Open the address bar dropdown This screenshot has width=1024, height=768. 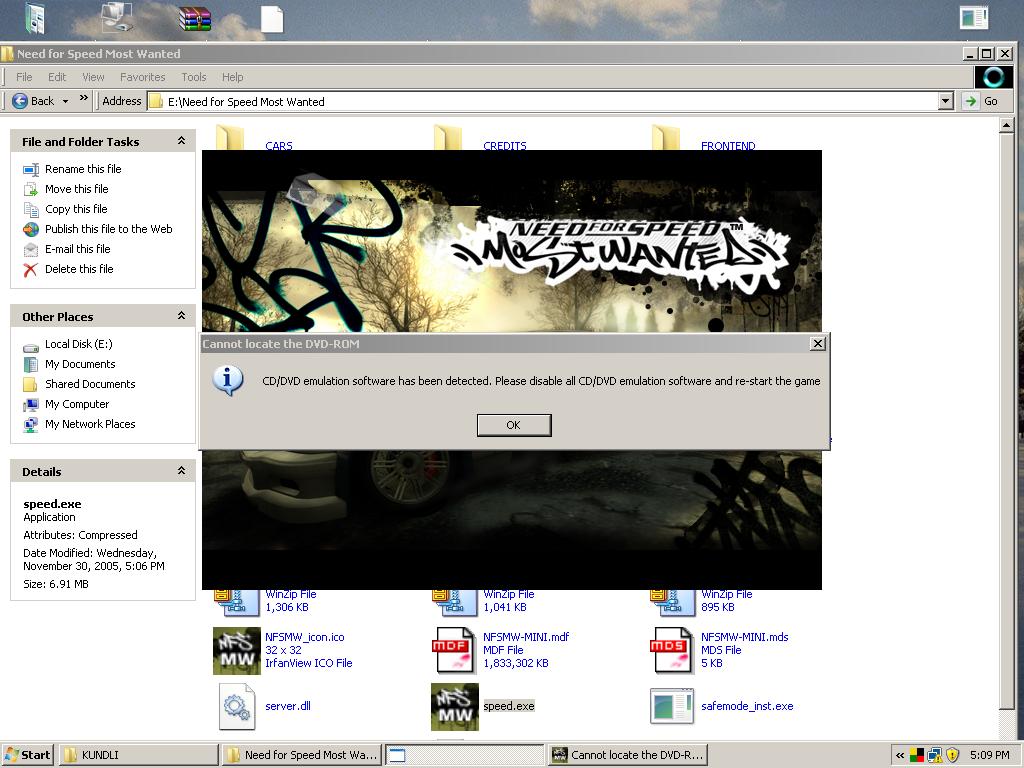(x=946, y=101)
